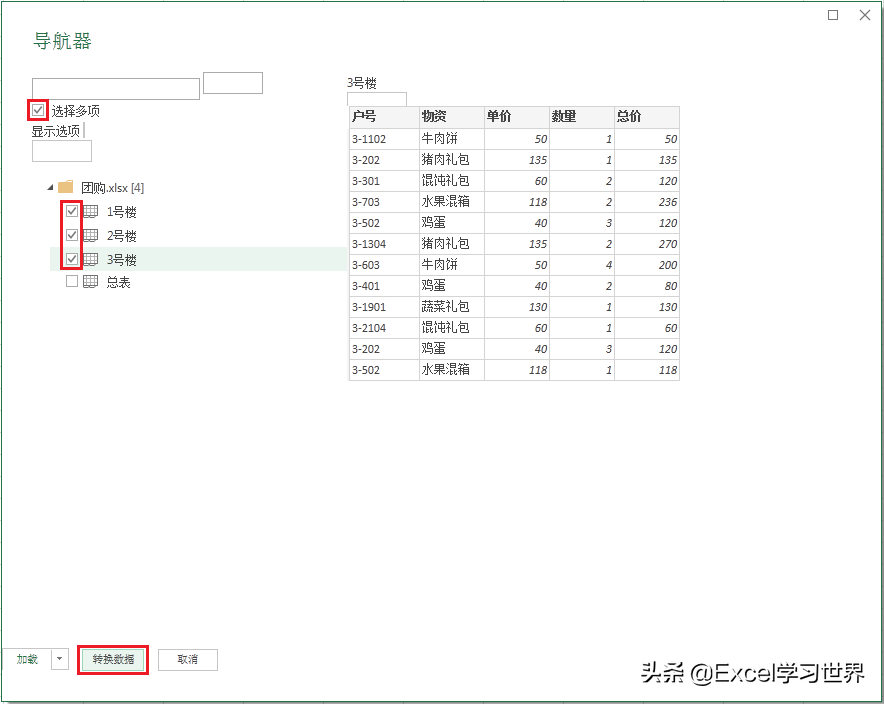This screenshot has height=704, width=884.
Task: Click the table icon beside 3号楼
Action: (91, 259)
